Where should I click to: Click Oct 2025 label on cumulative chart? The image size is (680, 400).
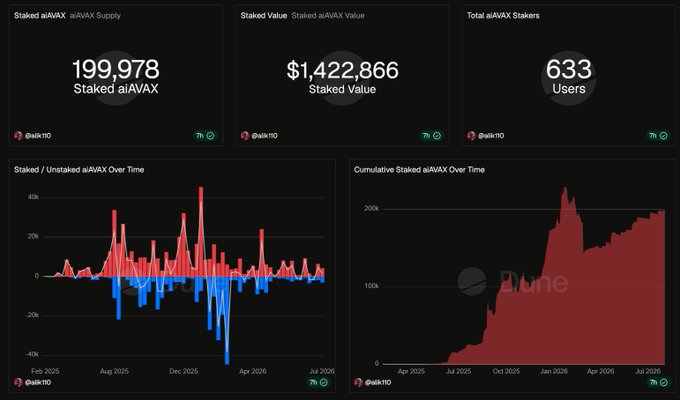(x=506, y=371)
